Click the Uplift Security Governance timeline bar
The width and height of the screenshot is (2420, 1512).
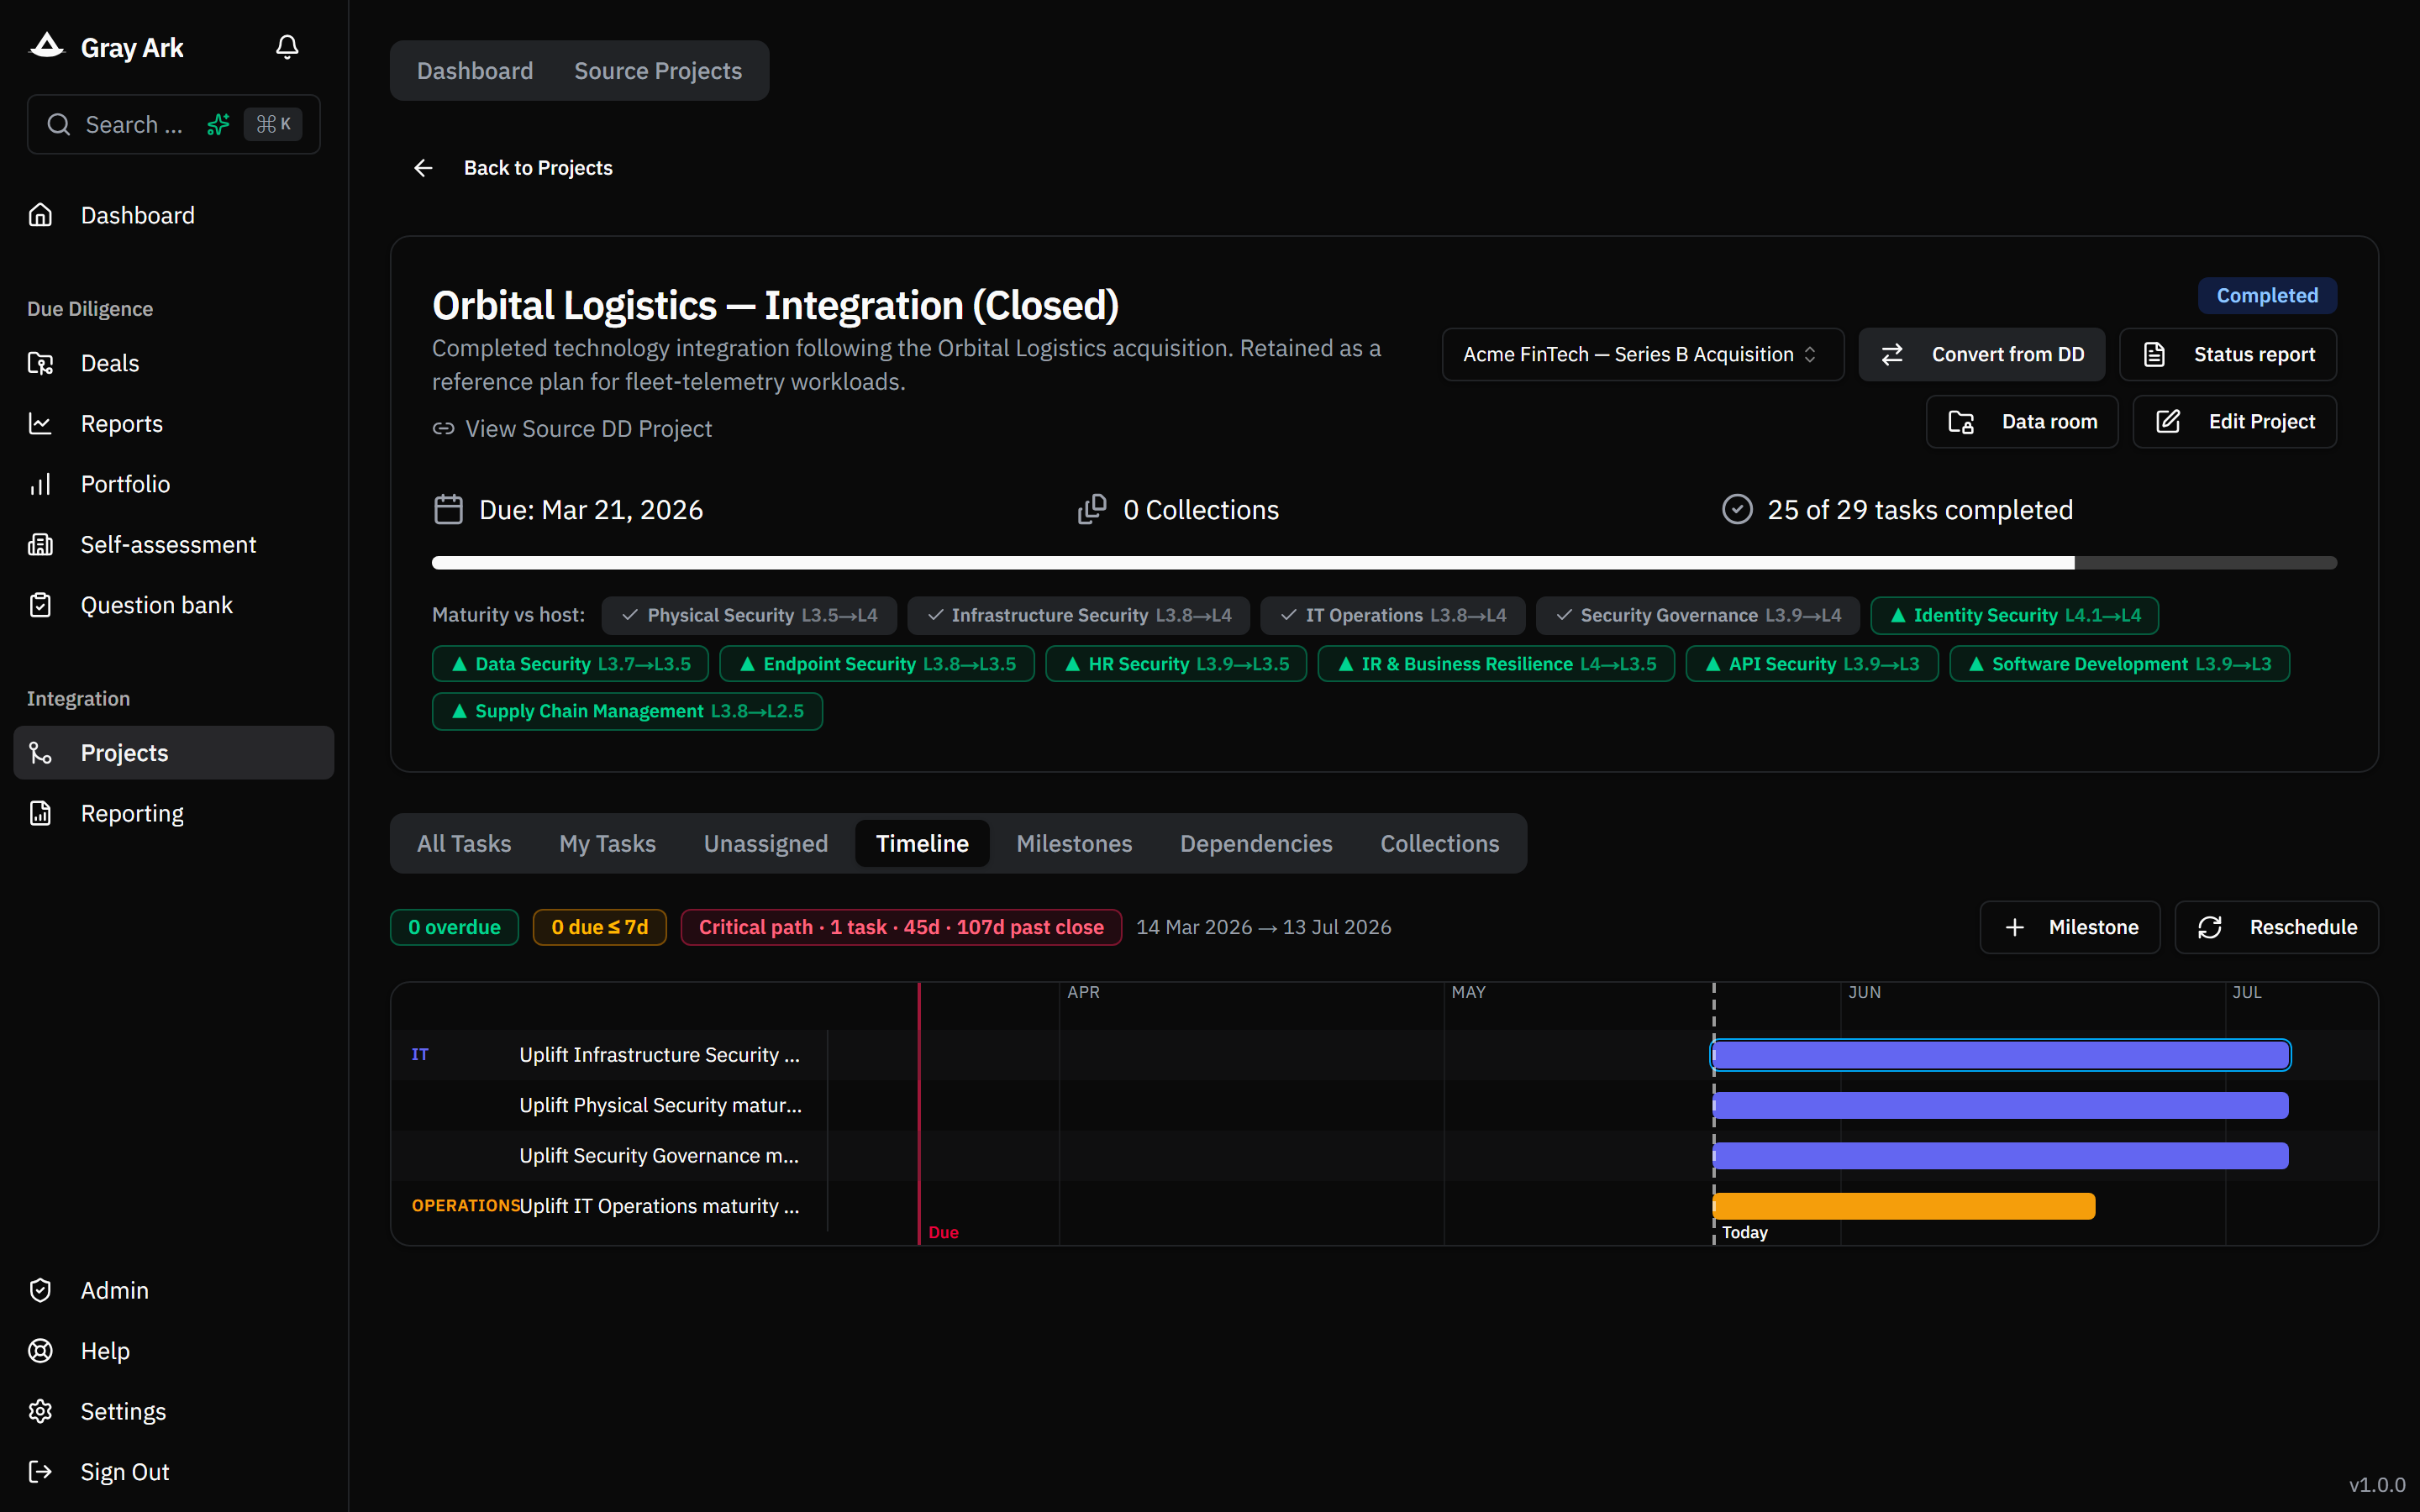click(2000, 1155)
